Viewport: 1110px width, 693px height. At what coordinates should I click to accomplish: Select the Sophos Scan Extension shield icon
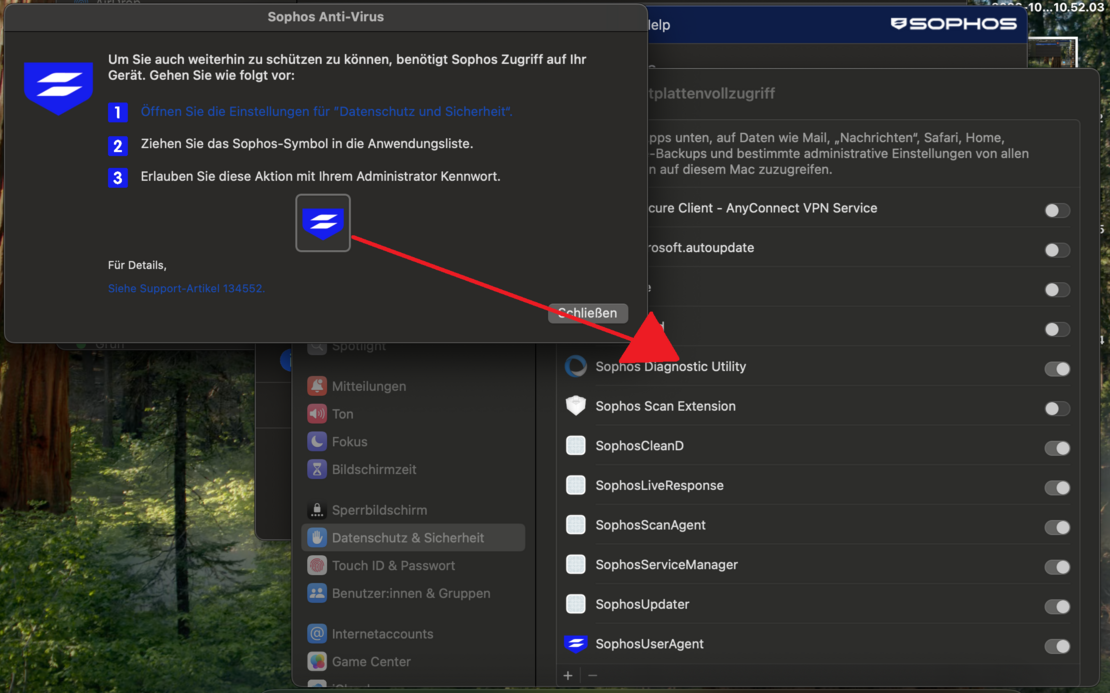click(x=576, y=406)
